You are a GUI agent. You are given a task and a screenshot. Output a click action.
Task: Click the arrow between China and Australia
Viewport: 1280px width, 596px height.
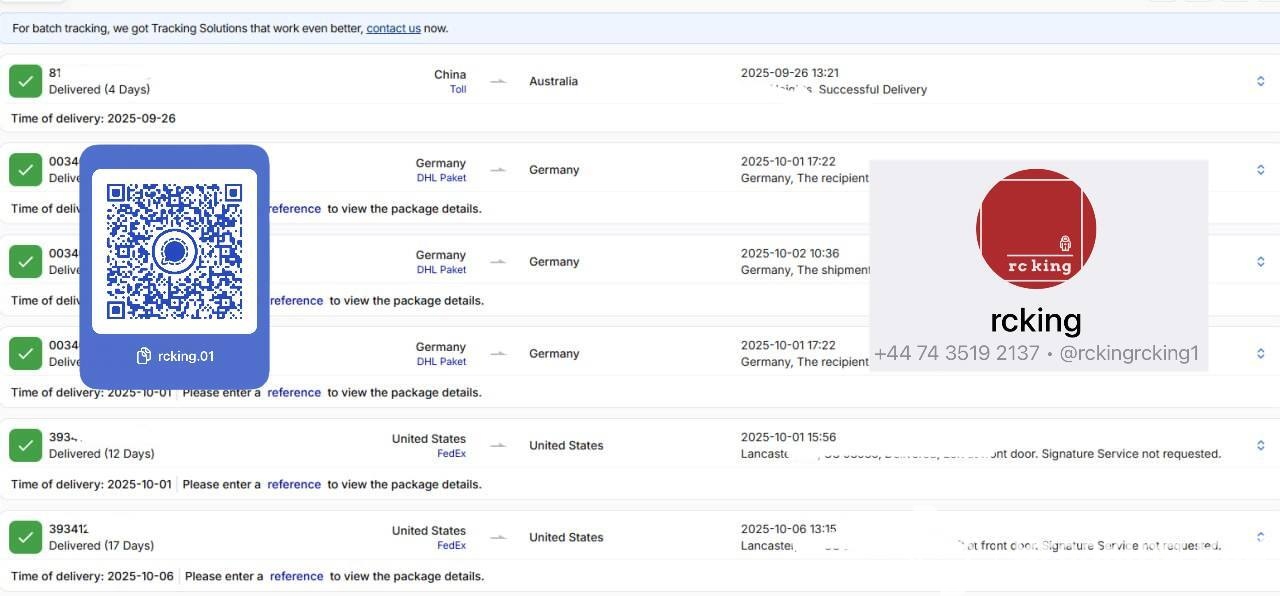point(498,81)
